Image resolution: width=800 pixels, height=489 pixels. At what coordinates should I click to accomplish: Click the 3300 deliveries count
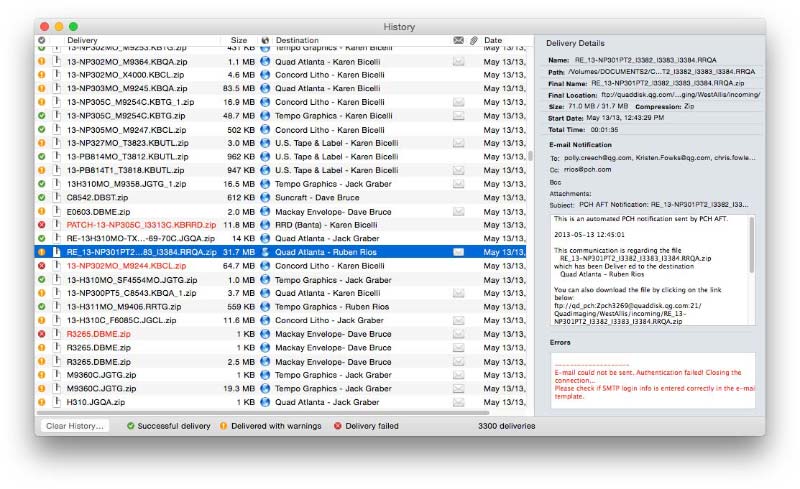[507, 426]
